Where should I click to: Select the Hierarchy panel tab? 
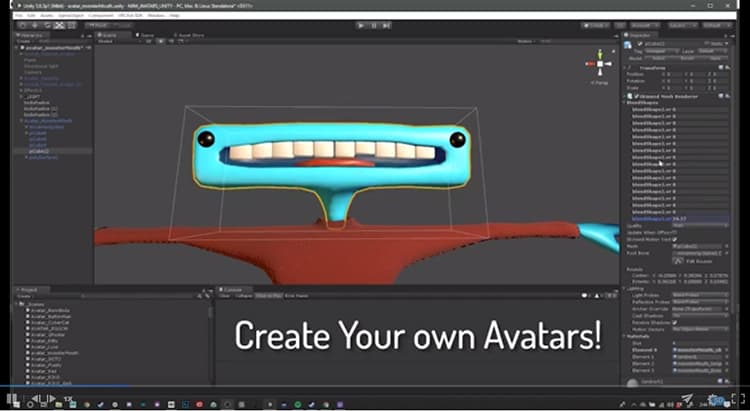[32, 35]
